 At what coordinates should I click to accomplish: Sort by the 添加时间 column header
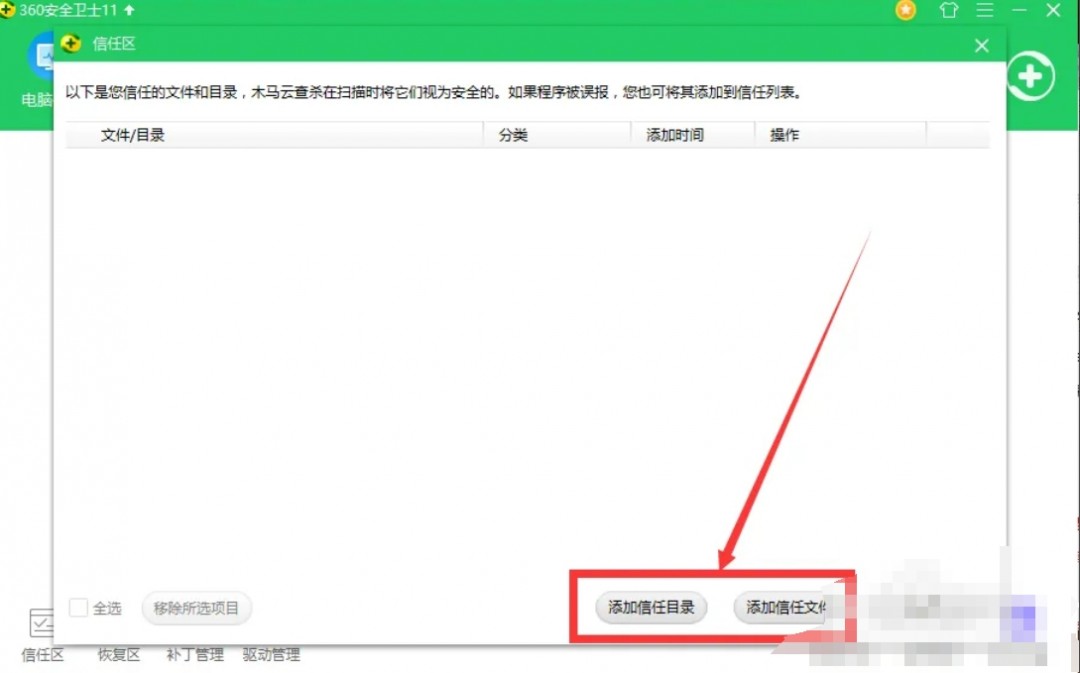click(674, 134)
